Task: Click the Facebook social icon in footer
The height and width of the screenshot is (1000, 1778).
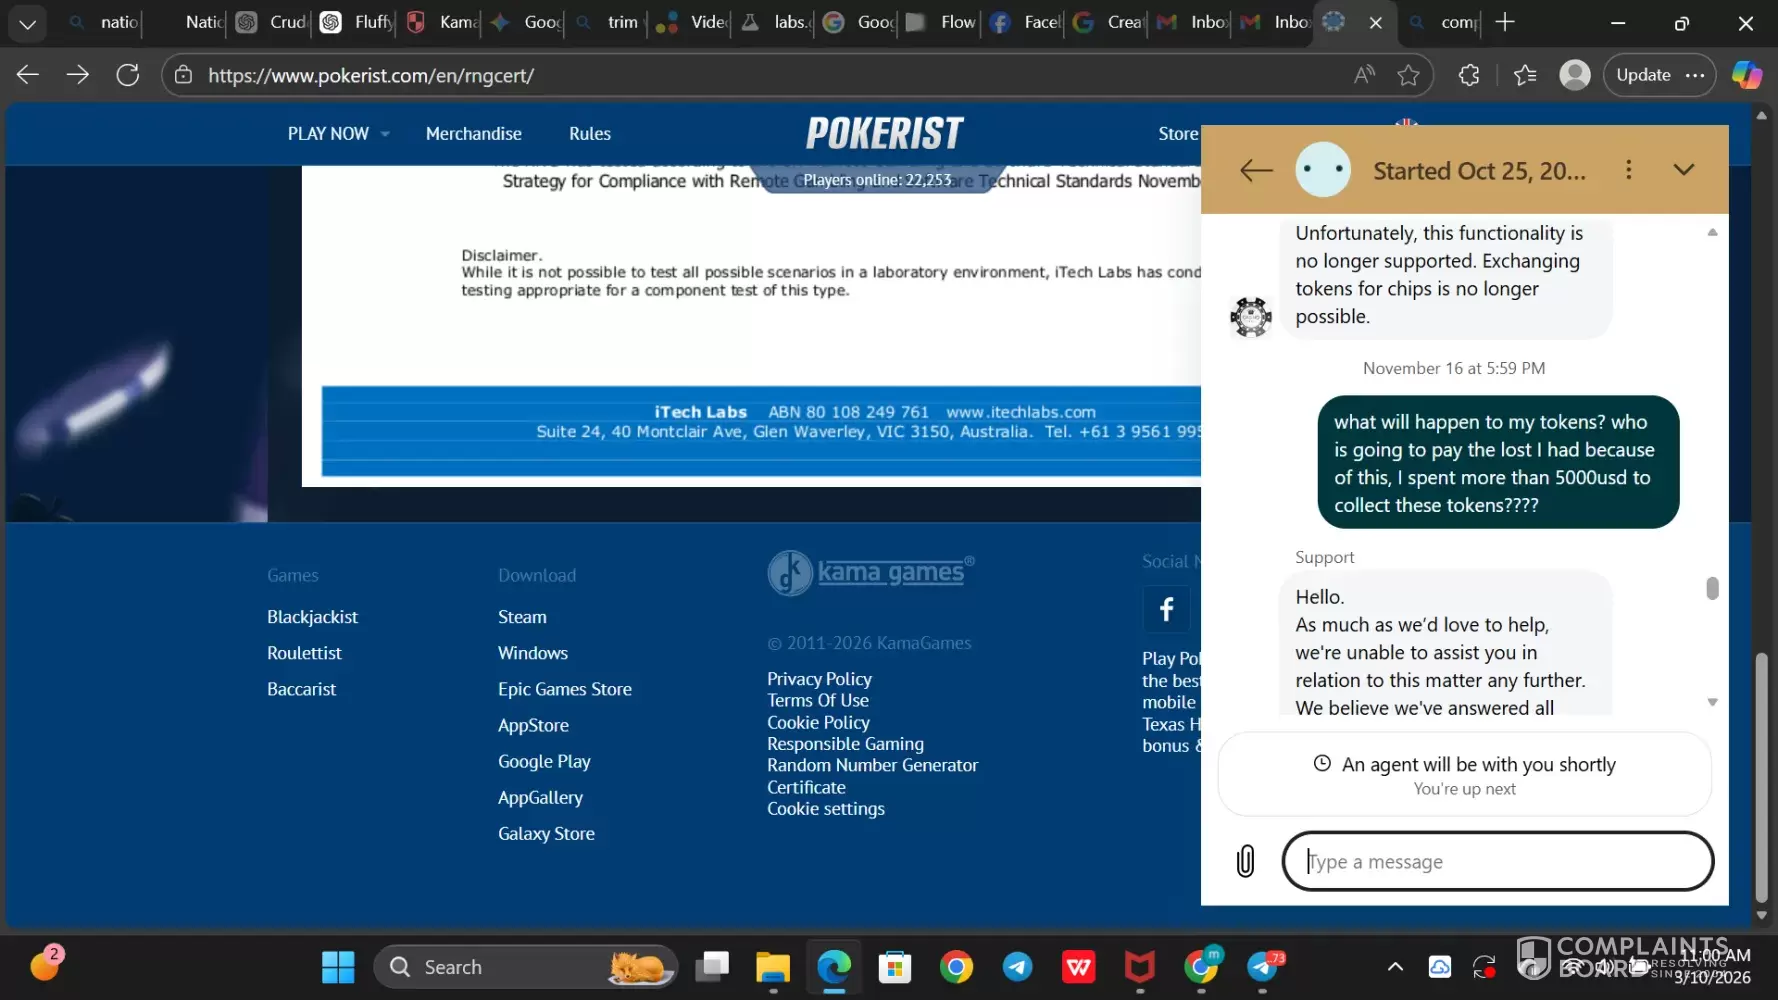Action: click(1166, 609)
